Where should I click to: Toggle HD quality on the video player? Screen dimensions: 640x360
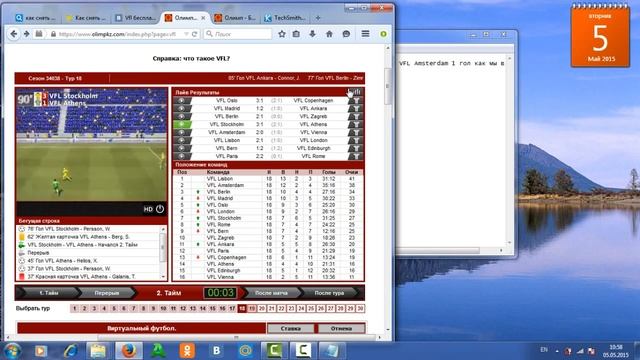[x=148, y=209]
